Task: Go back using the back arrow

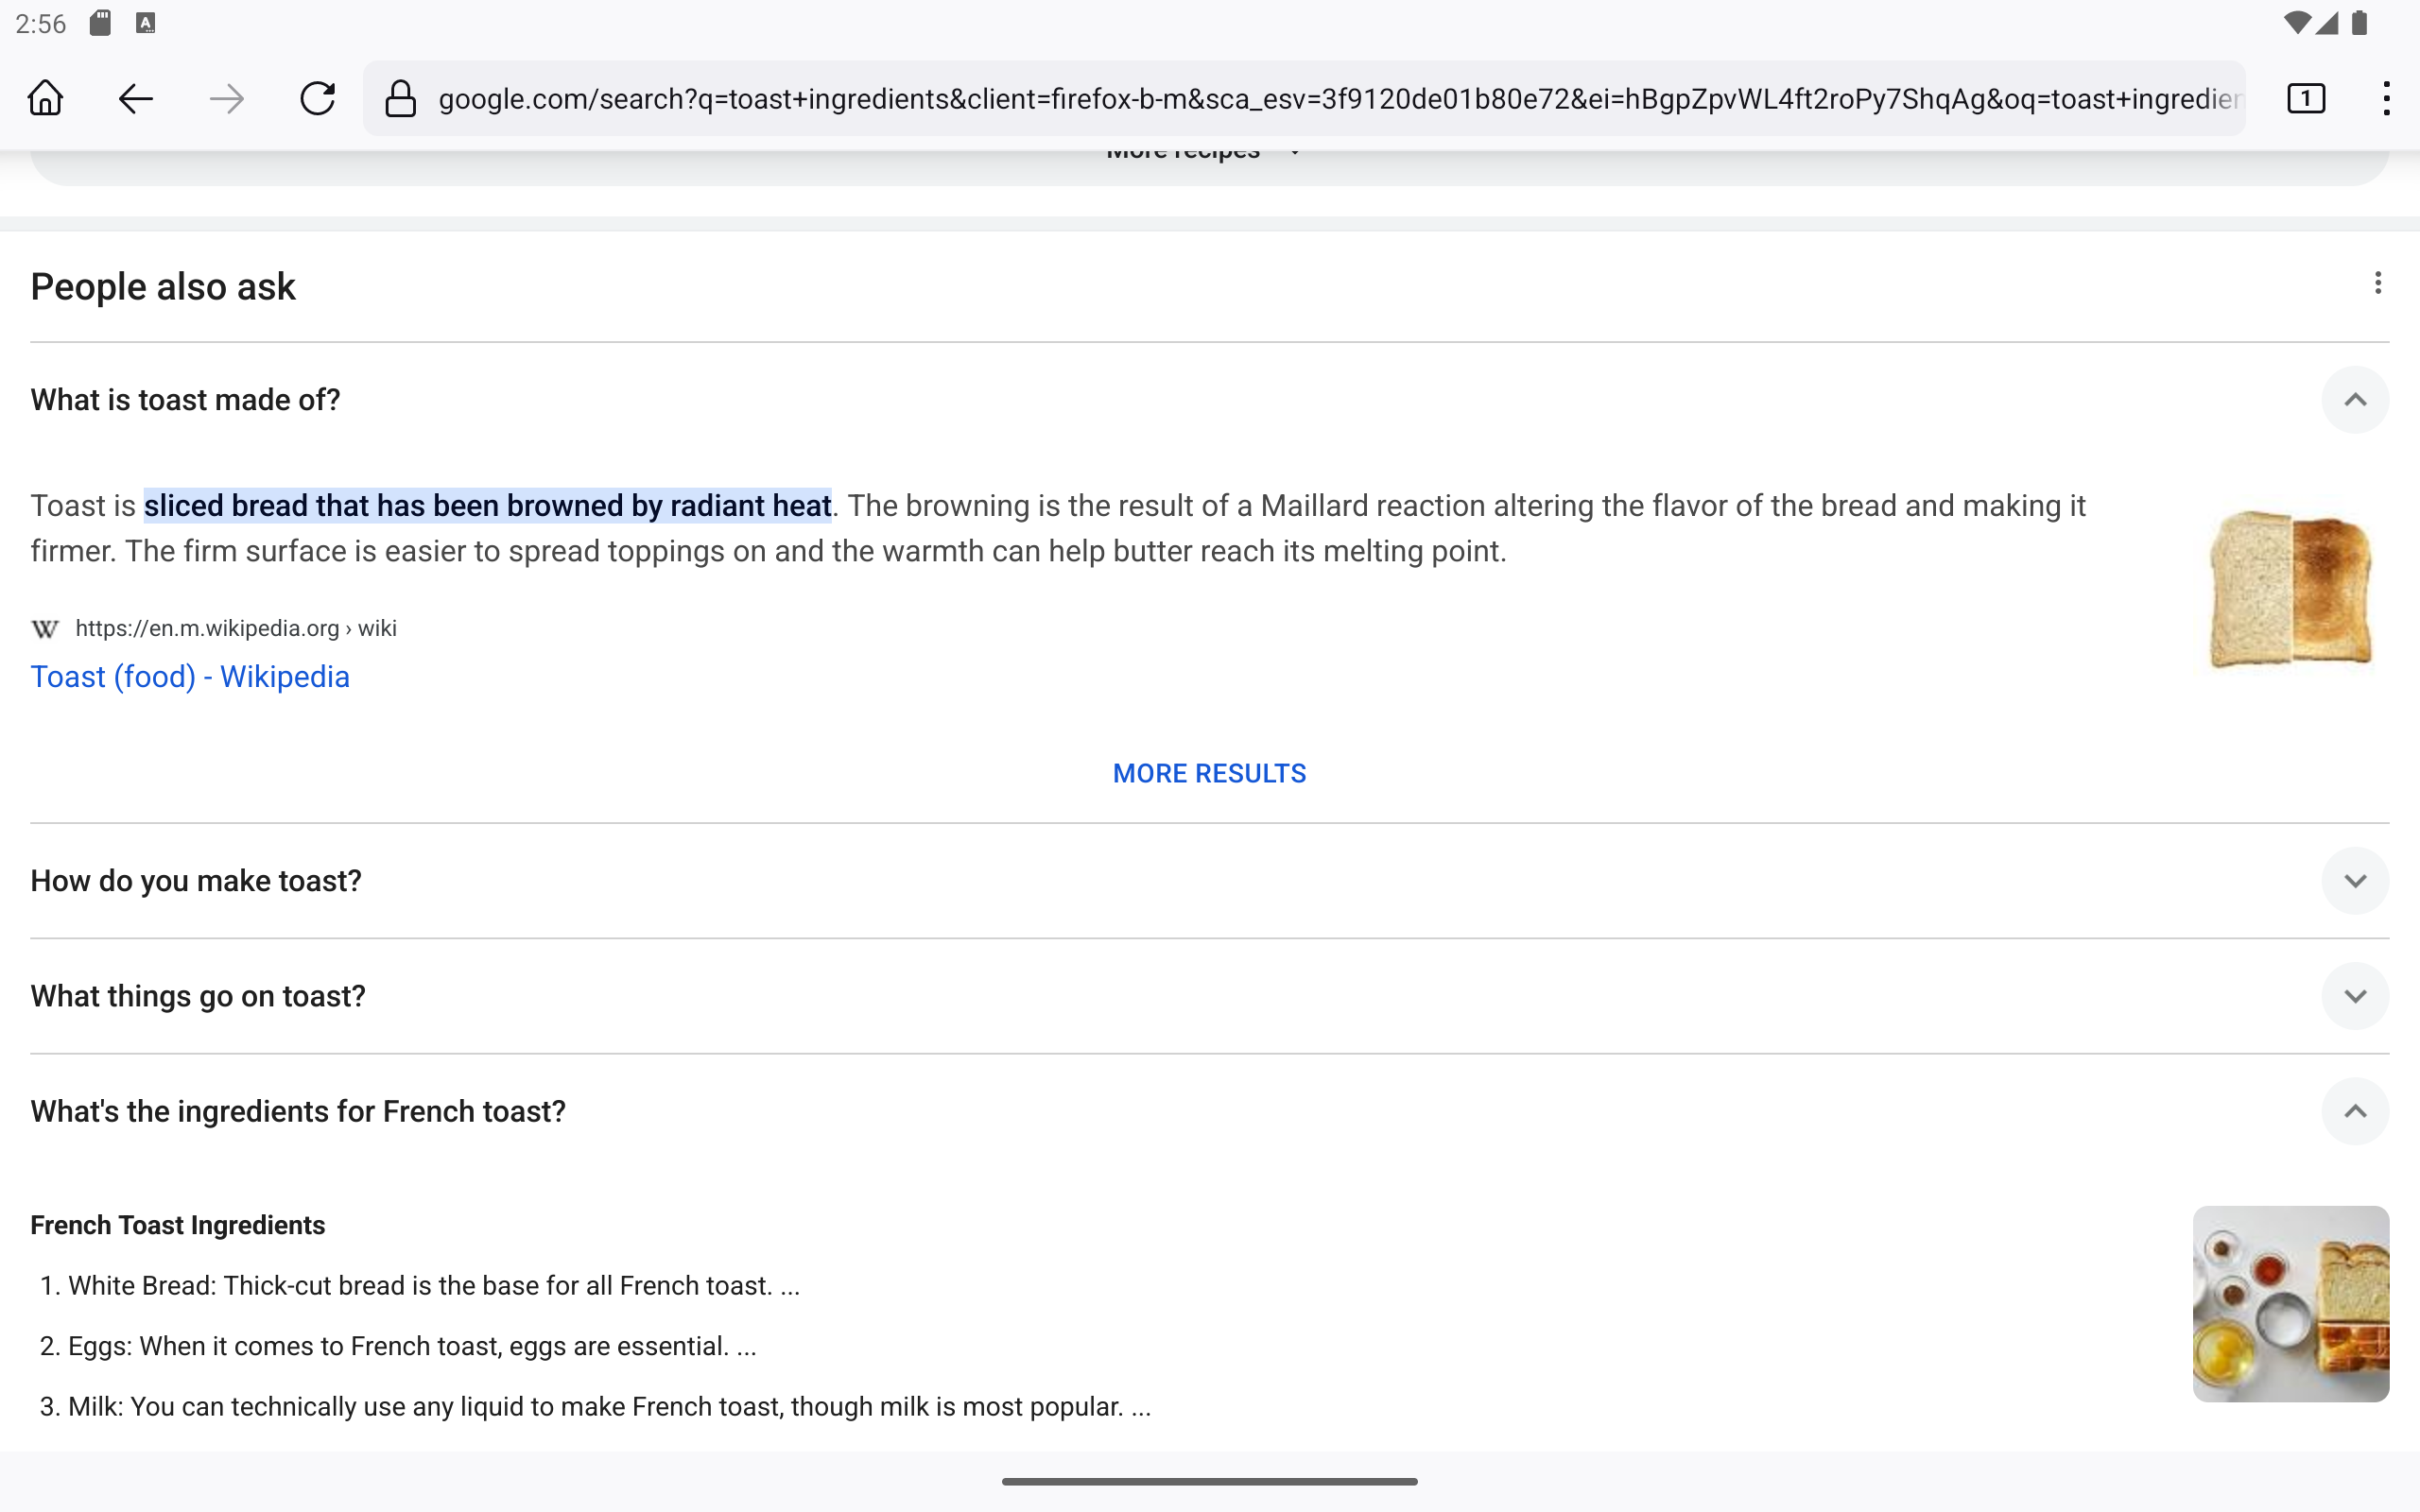Action: coord(135,98)
